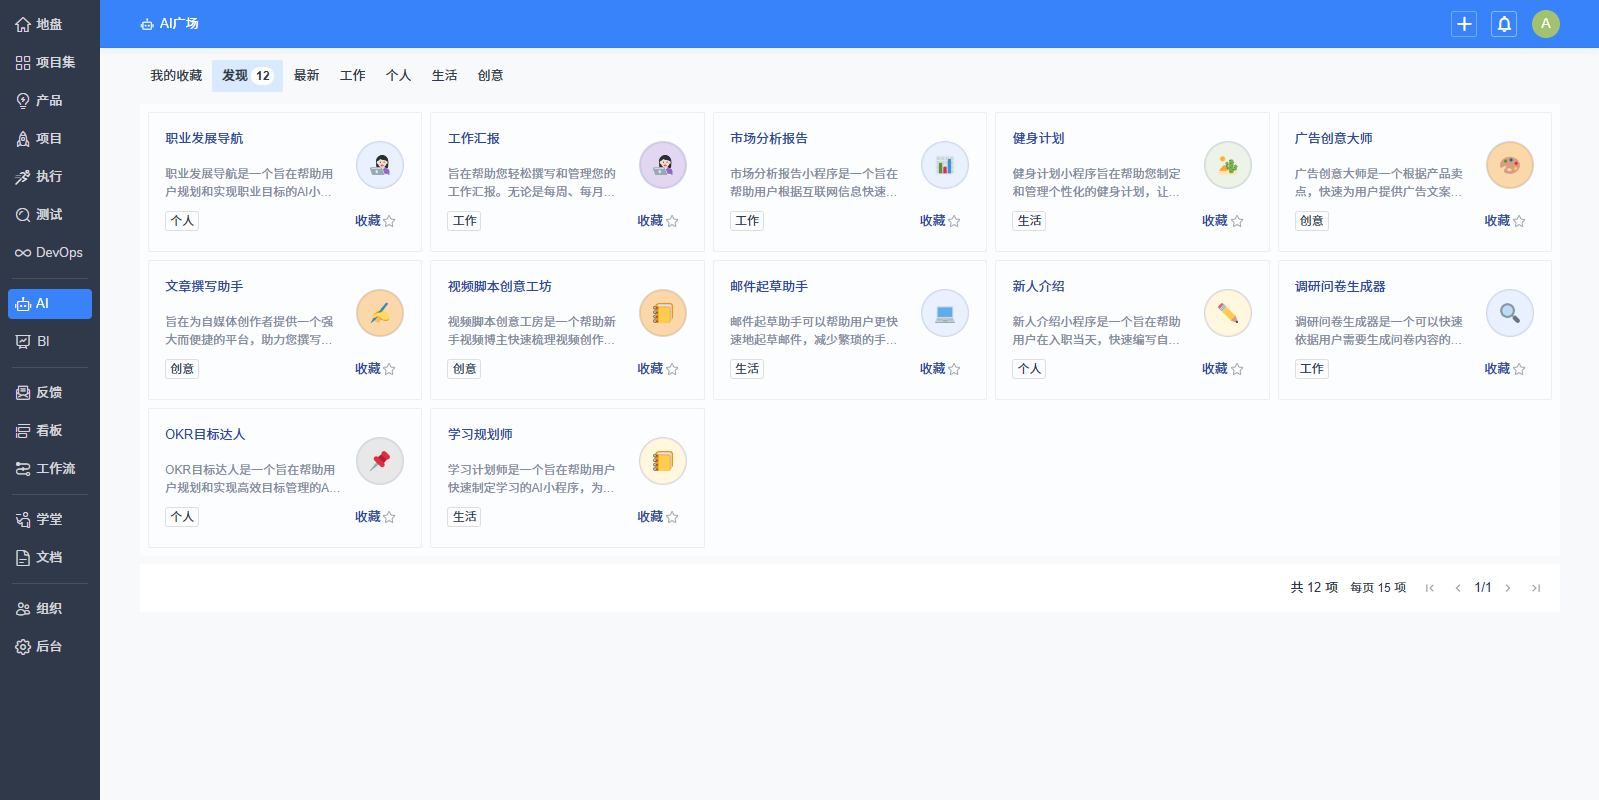Open the 视频脚本创意工坊 card
This screenshot has width=1599, height=800.
coord(500,287)
